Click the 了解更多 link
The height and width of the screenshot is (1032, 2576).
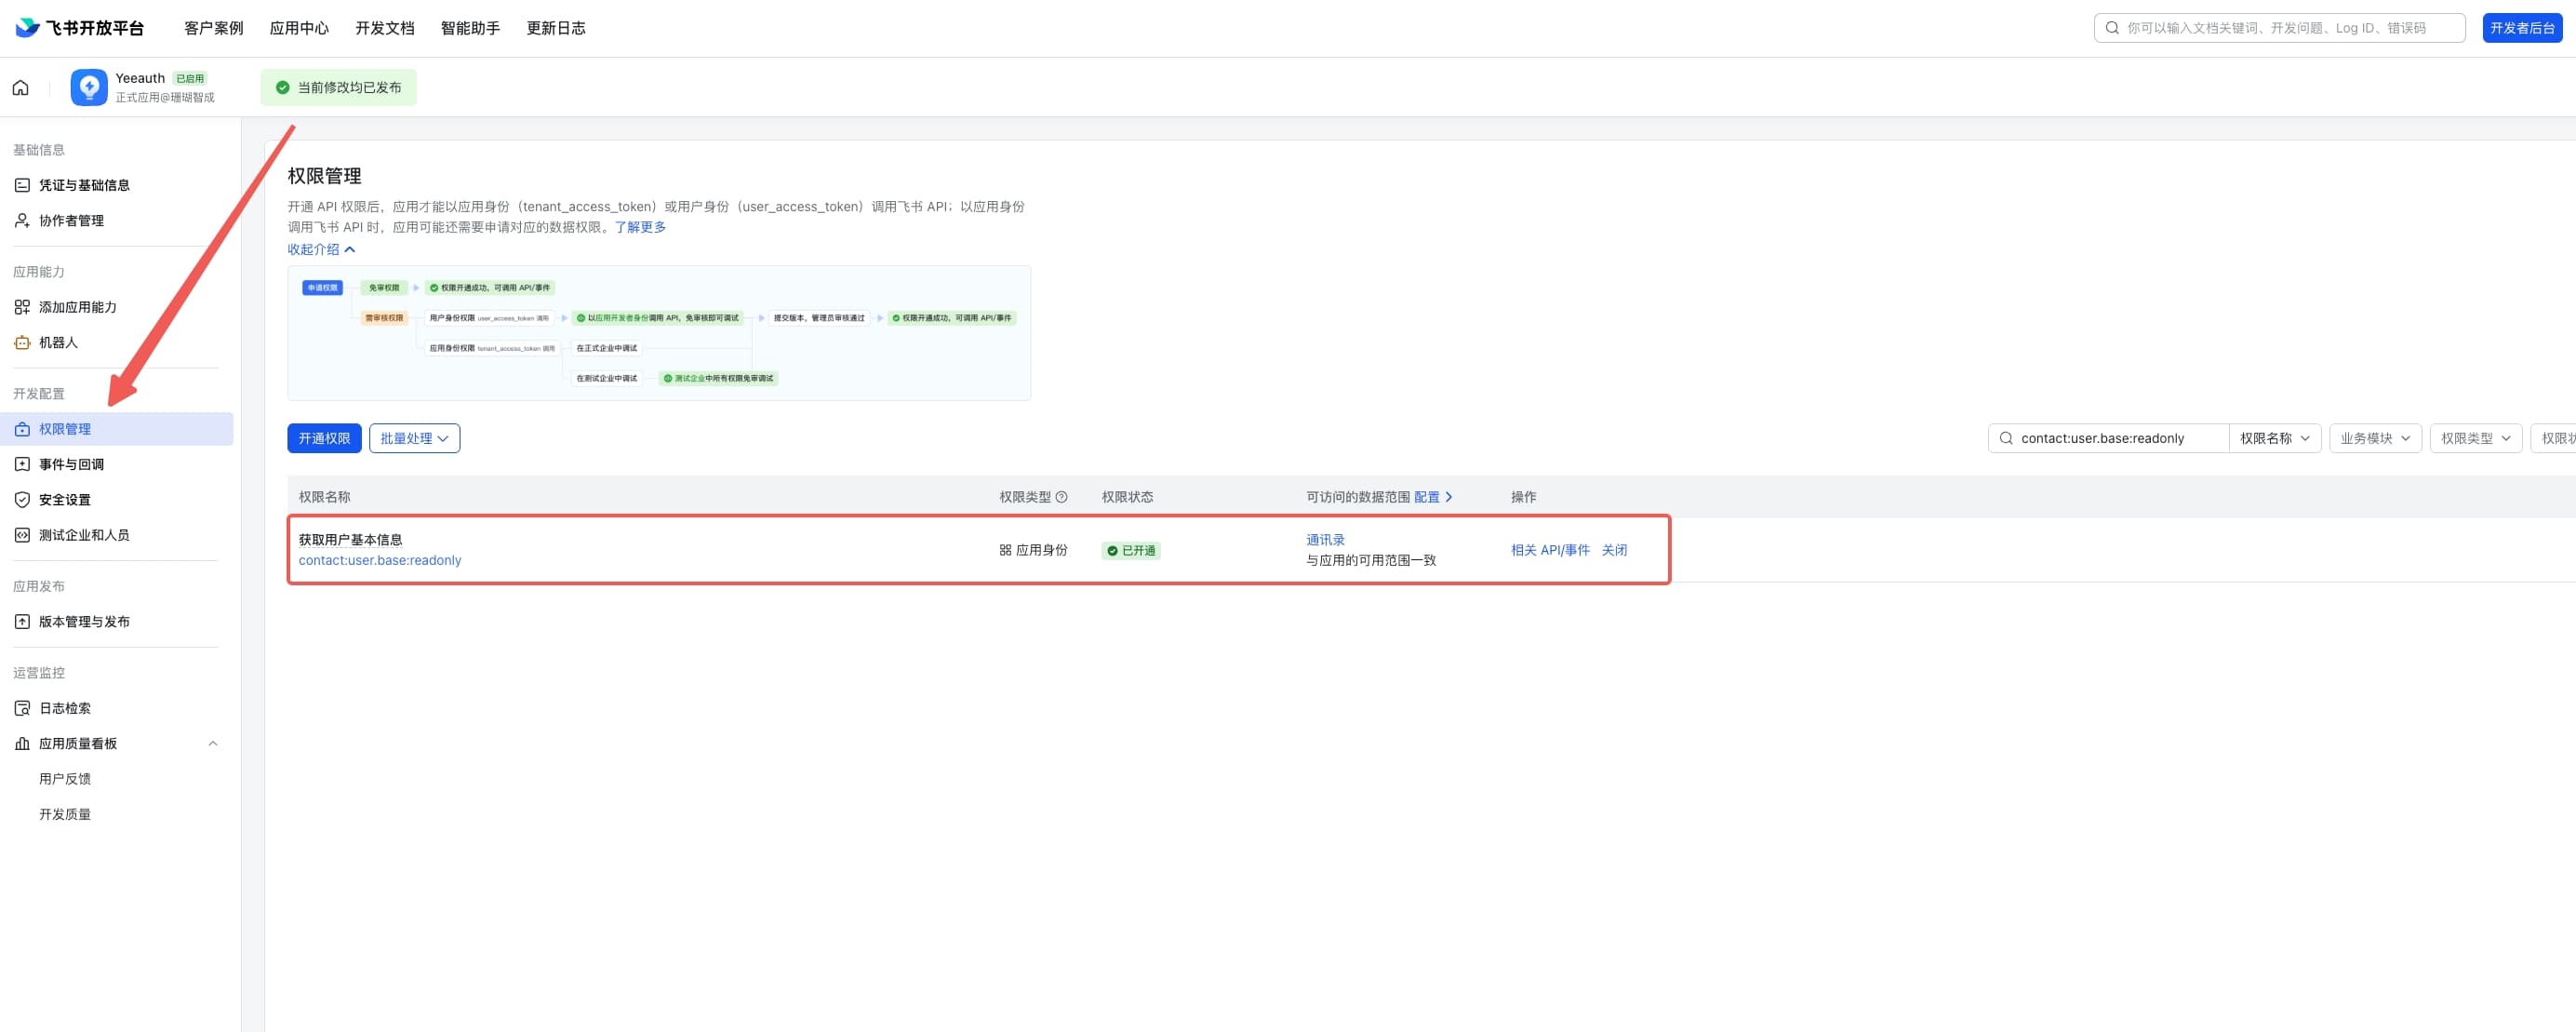[x=640, y=227]
